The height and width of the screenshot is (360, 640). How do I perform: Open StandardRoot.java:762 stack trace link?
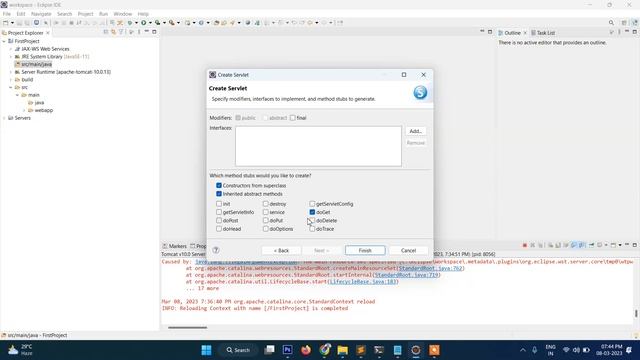pyautogui.click(x=430, y=269)
